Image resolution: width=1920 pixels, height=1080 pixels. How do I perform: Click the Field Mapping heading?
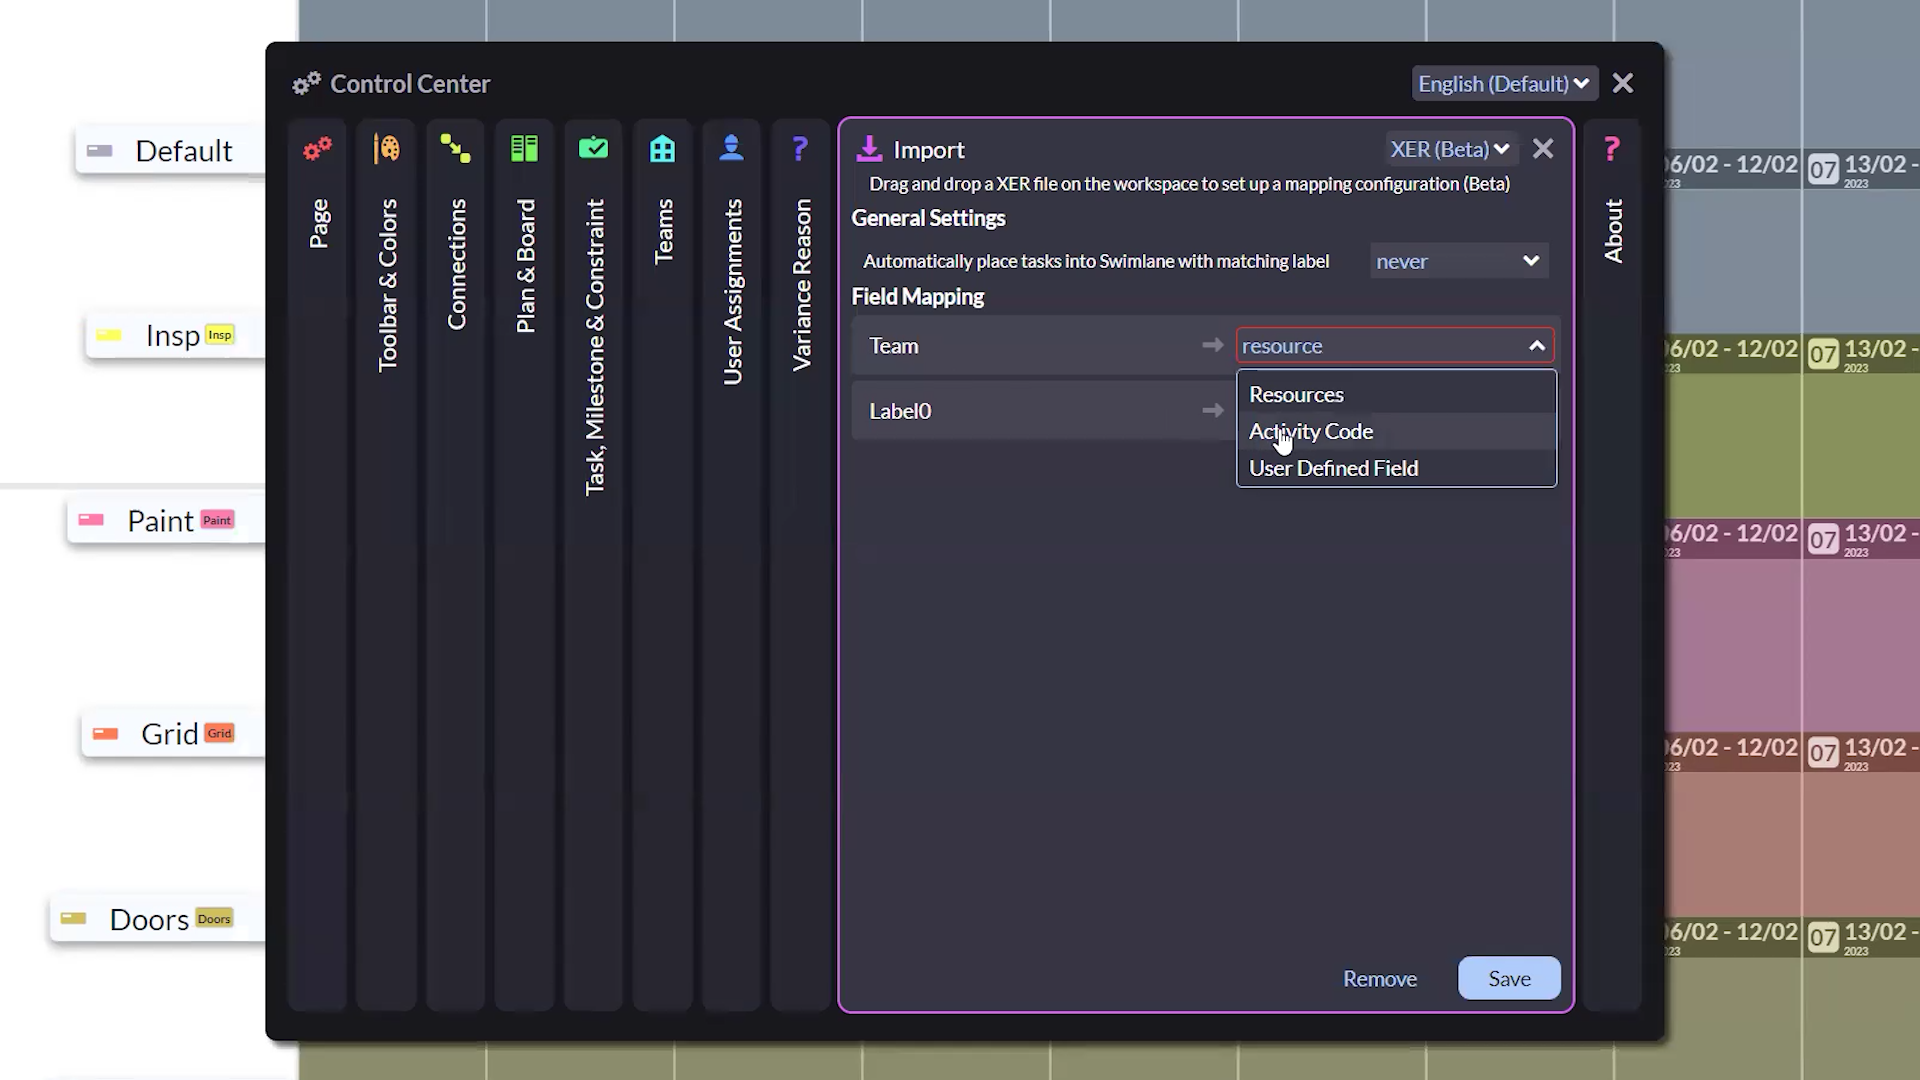pyautogui.click(x=917, y=297)
